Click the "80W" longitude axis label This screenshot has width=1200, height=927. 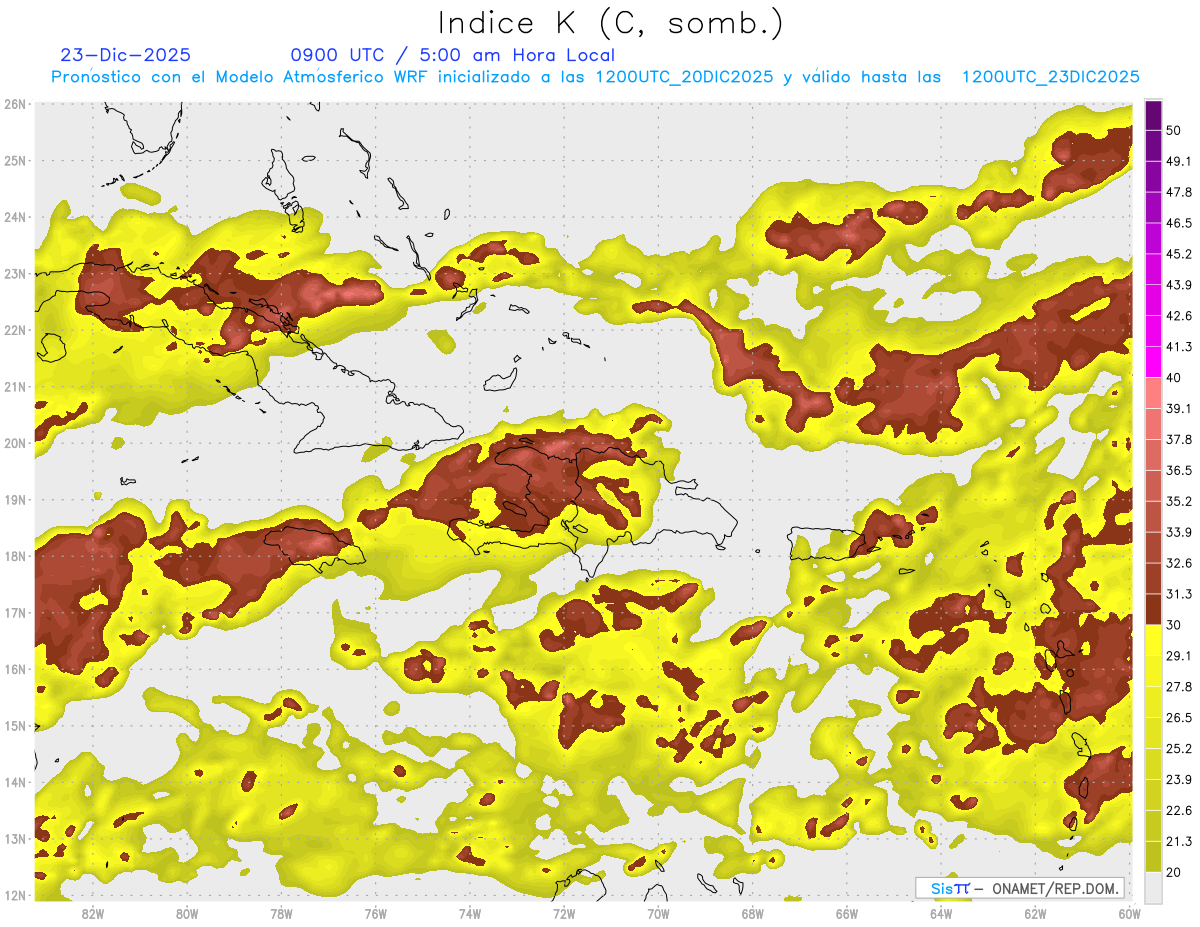(187, 914)
